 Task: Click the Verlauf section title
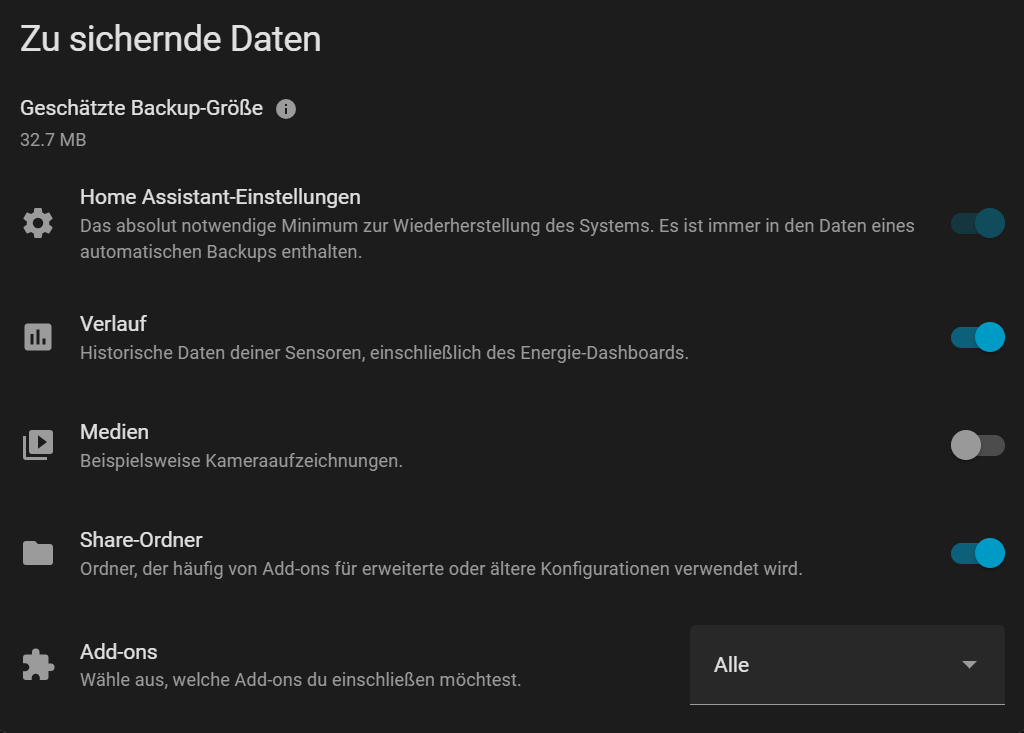click(113, 323)
